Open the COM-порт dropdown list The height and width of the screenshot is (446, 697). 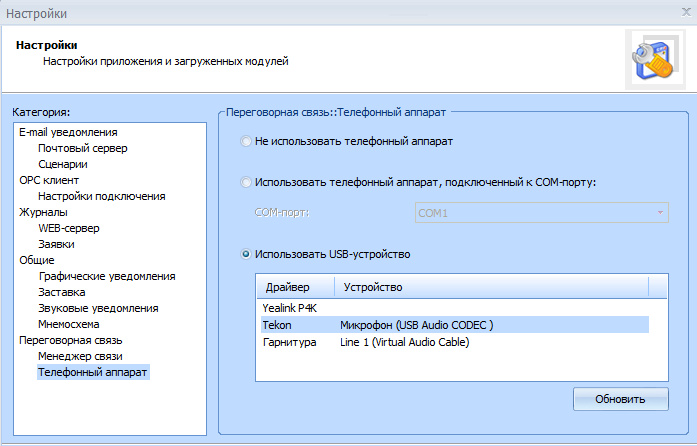(x=660, y=212)
